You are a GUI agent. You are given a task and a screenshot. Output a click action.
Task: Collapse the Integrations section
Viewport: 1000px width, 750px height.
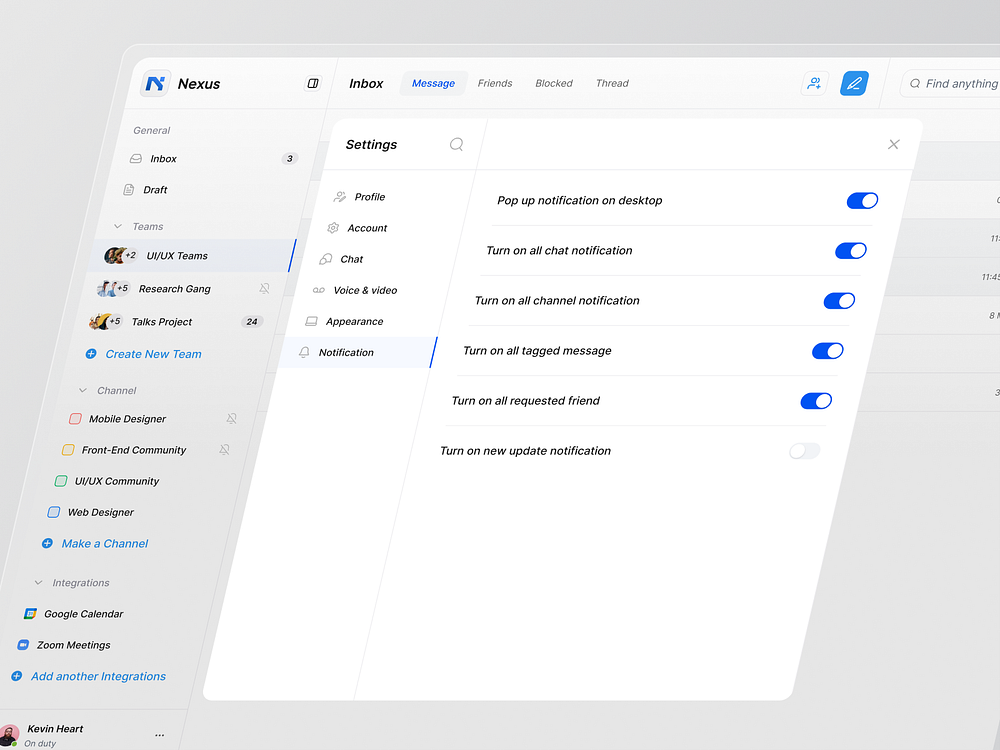pos(37,582)
